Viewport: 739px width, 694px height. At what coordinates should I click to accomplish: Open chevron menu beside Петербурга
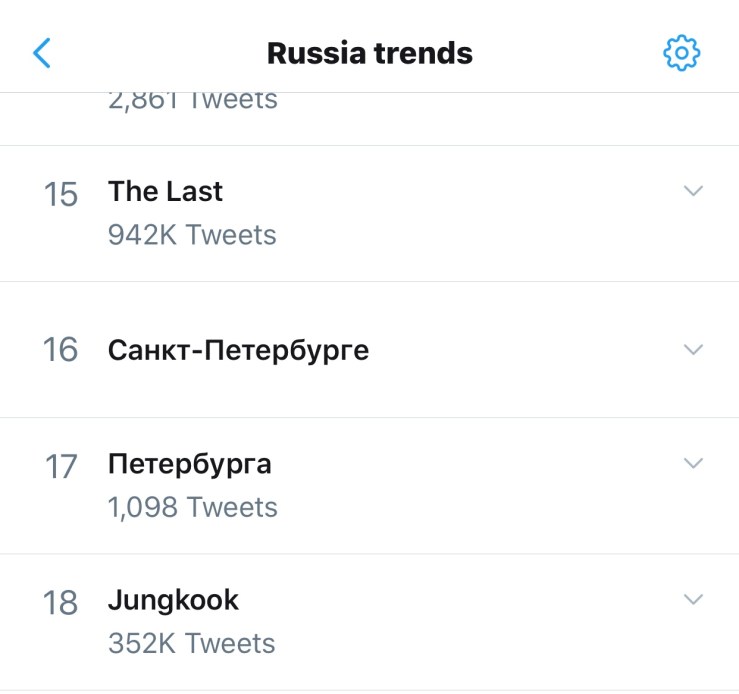click(693, 463)
